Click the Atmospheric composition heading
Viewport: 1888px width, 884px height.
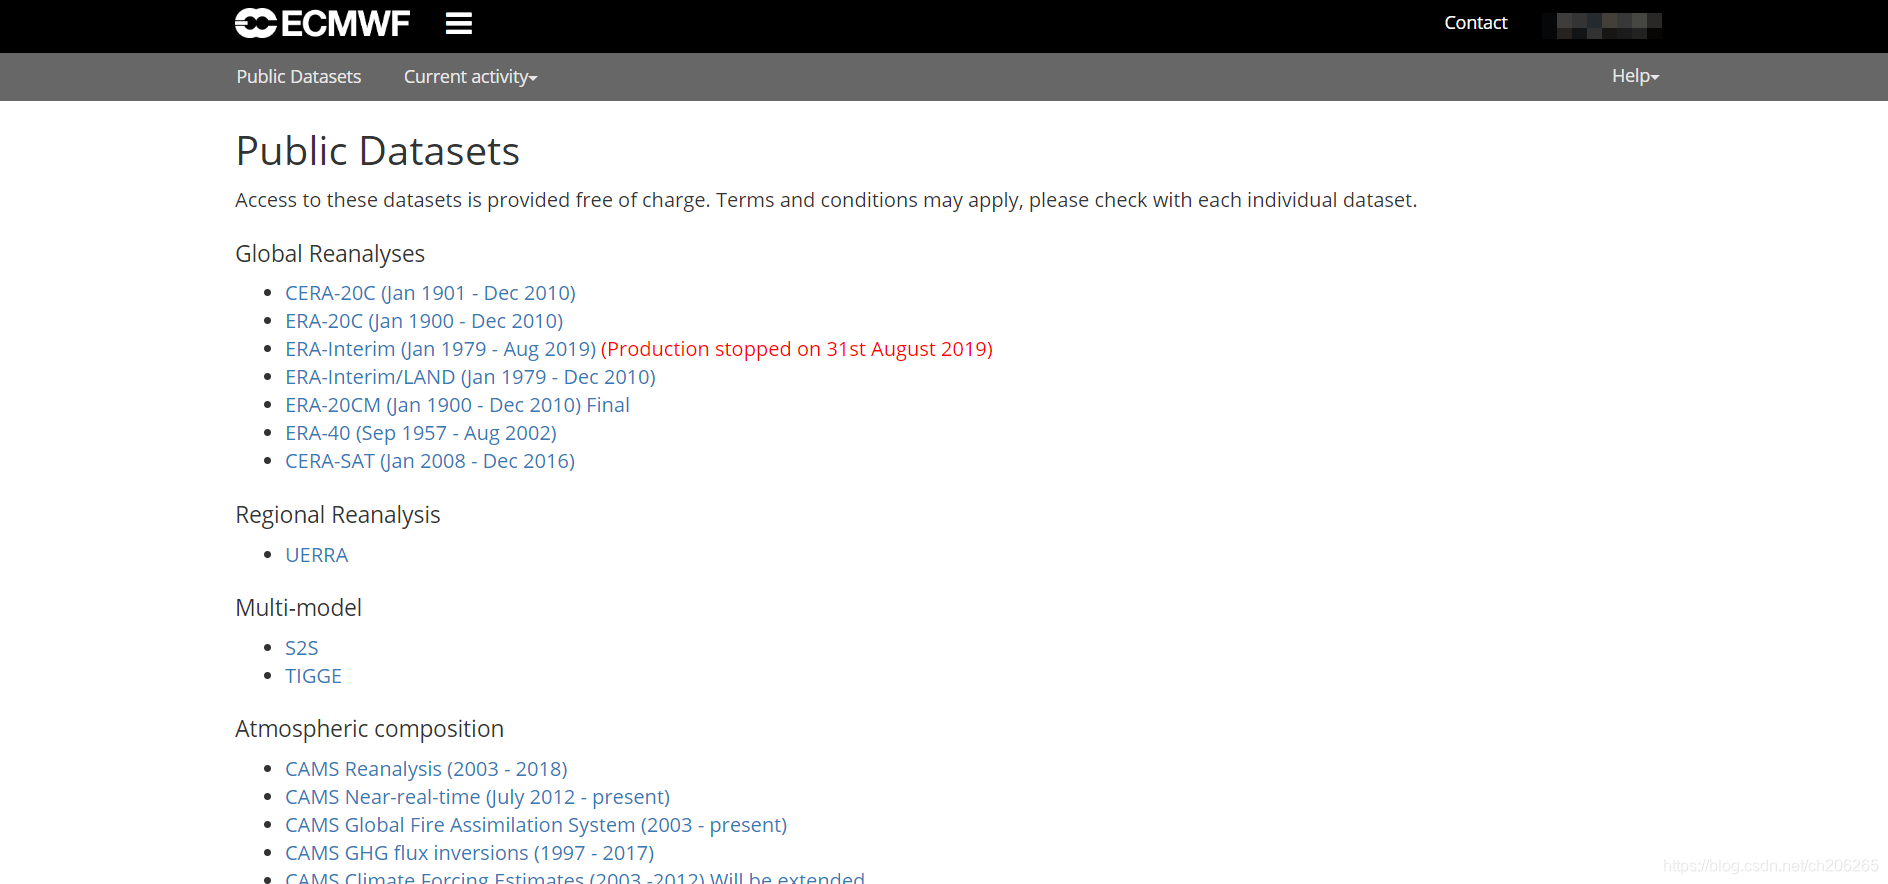(370, 729)
